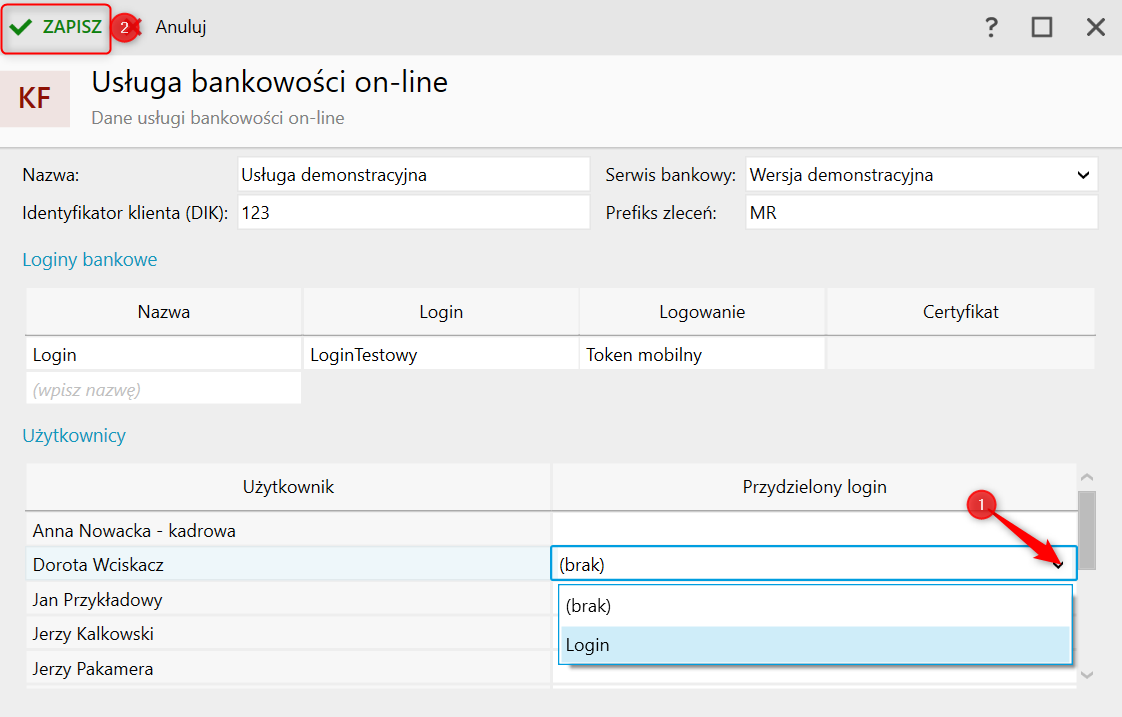Focus the Prefiks zleceń field

click(921, 213)
